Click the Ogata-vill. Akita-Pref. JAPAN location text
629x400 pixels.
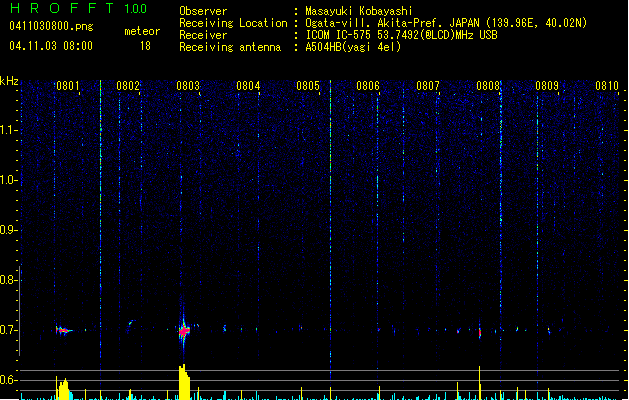pyautogui.click(x=446, y=23)
